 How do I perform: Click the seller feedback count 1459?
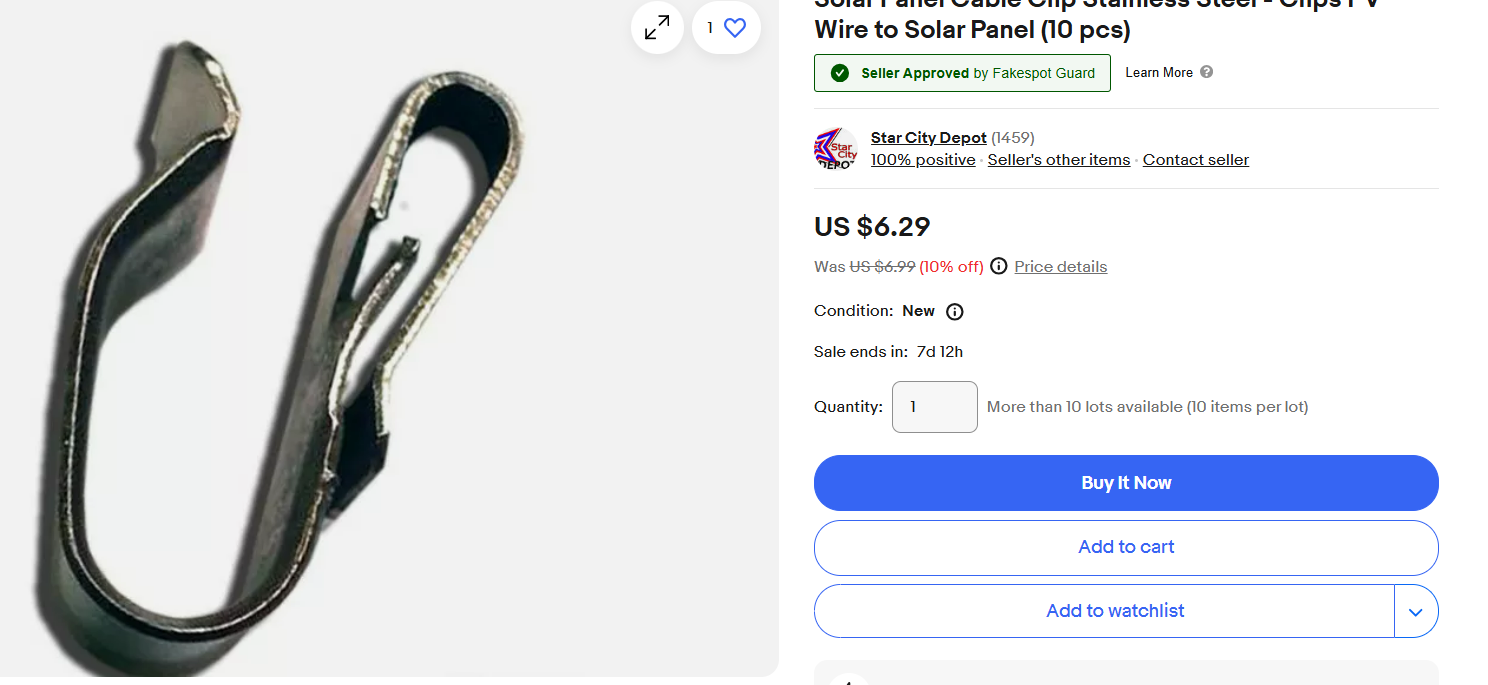coord(1013,138)
